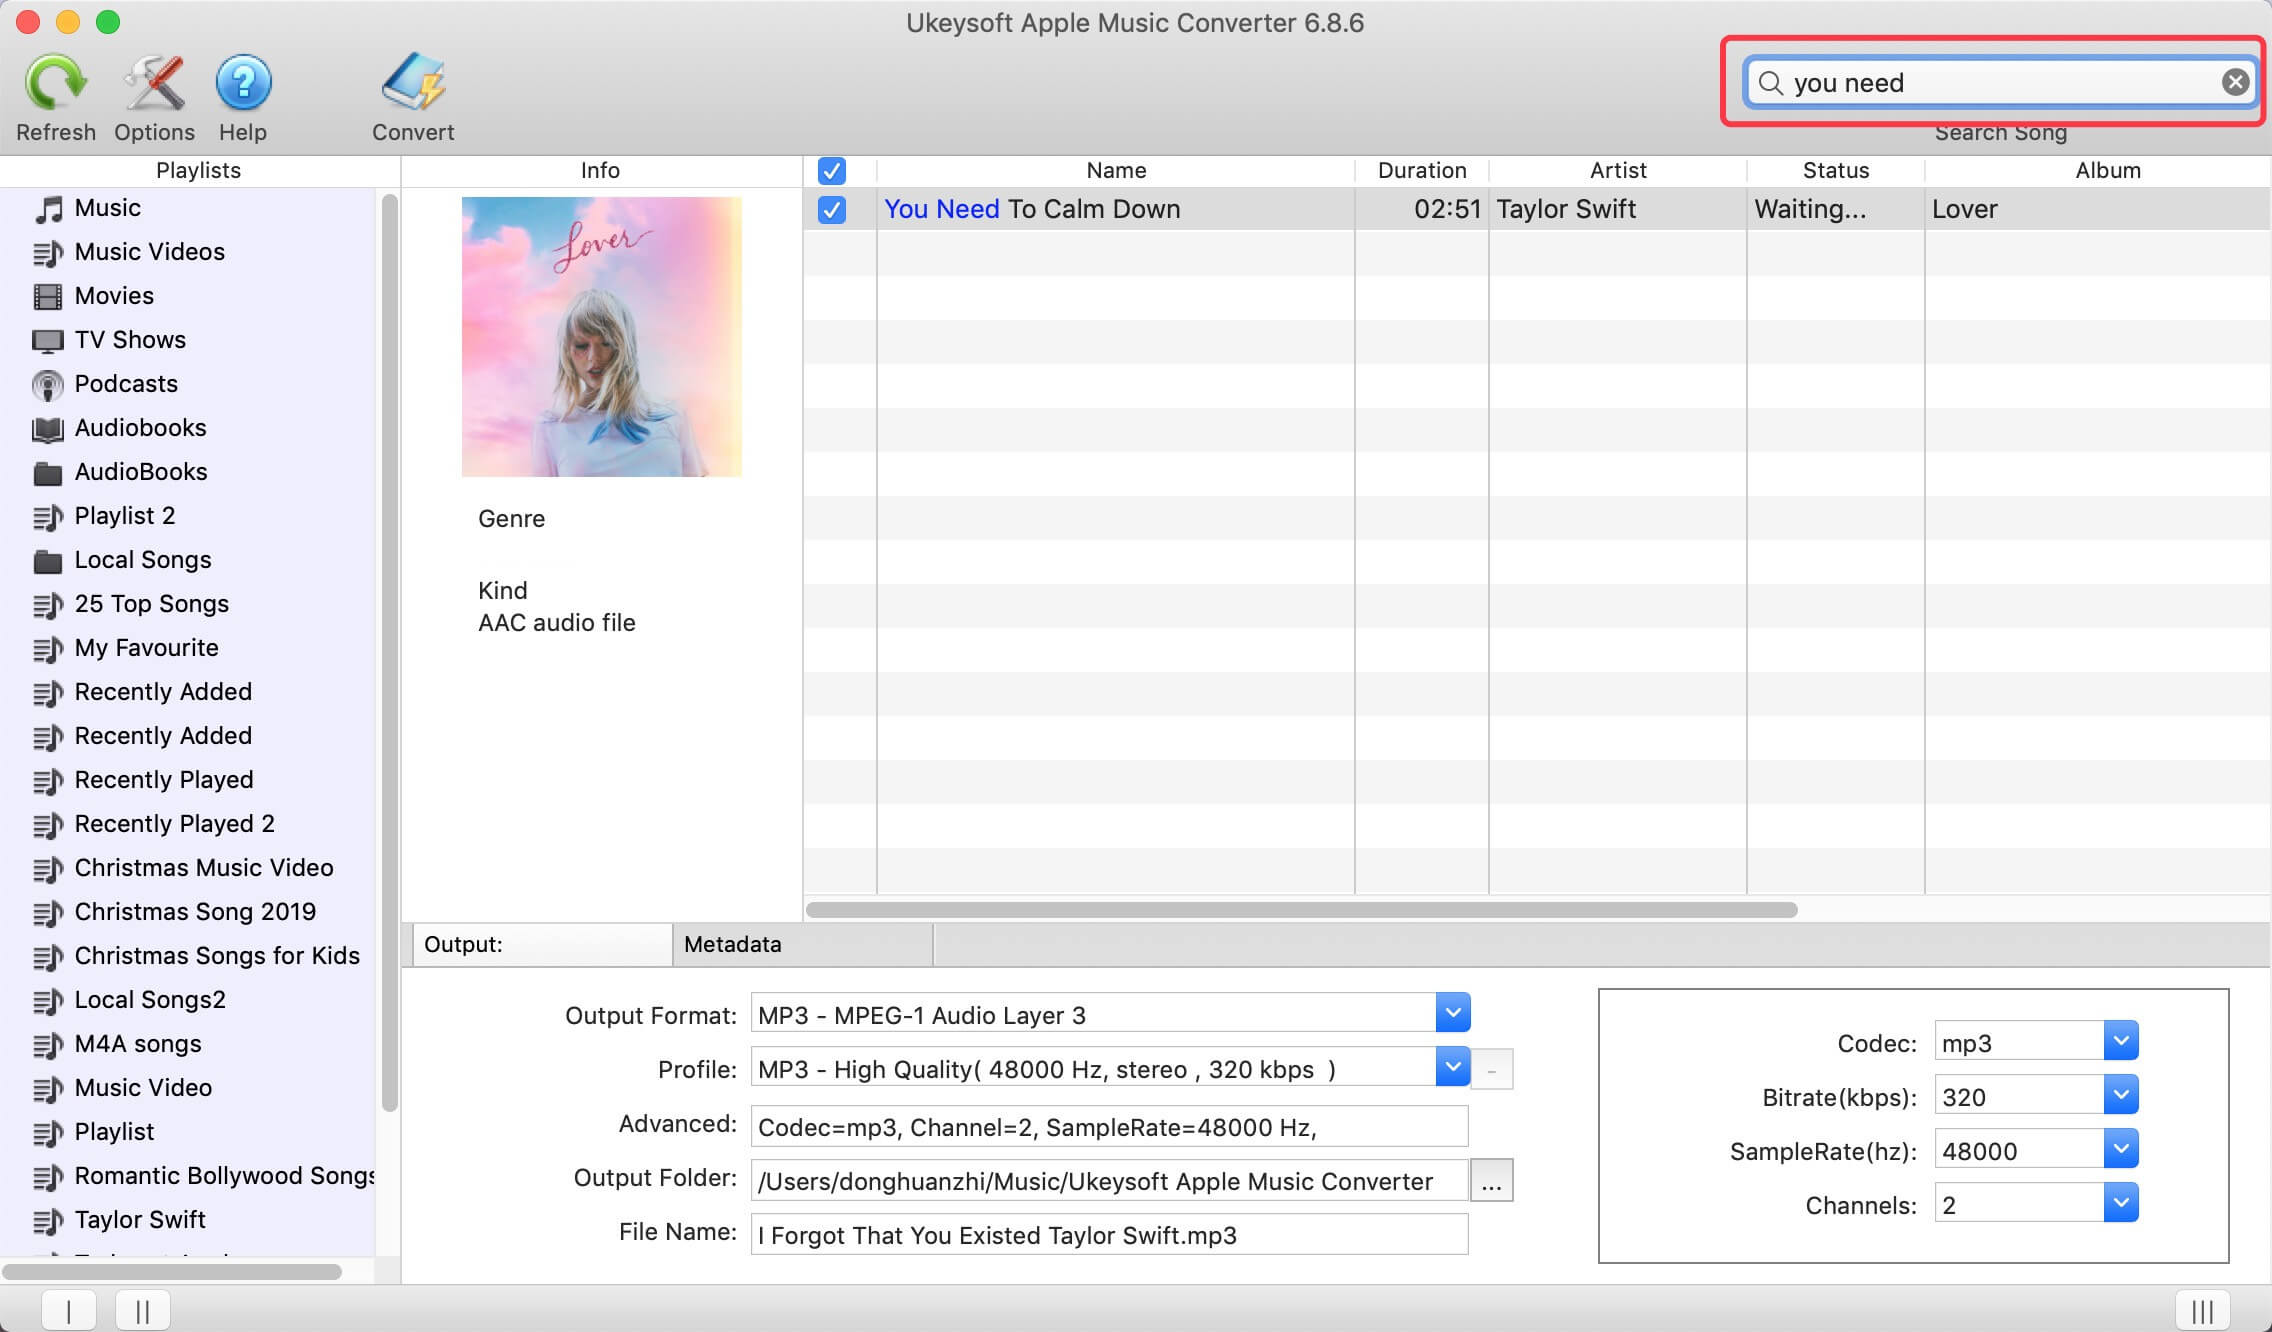Screen dimensions: 2272x1332
Task: Open the Codec dropdown
Action: [x=2121, y=1041]
